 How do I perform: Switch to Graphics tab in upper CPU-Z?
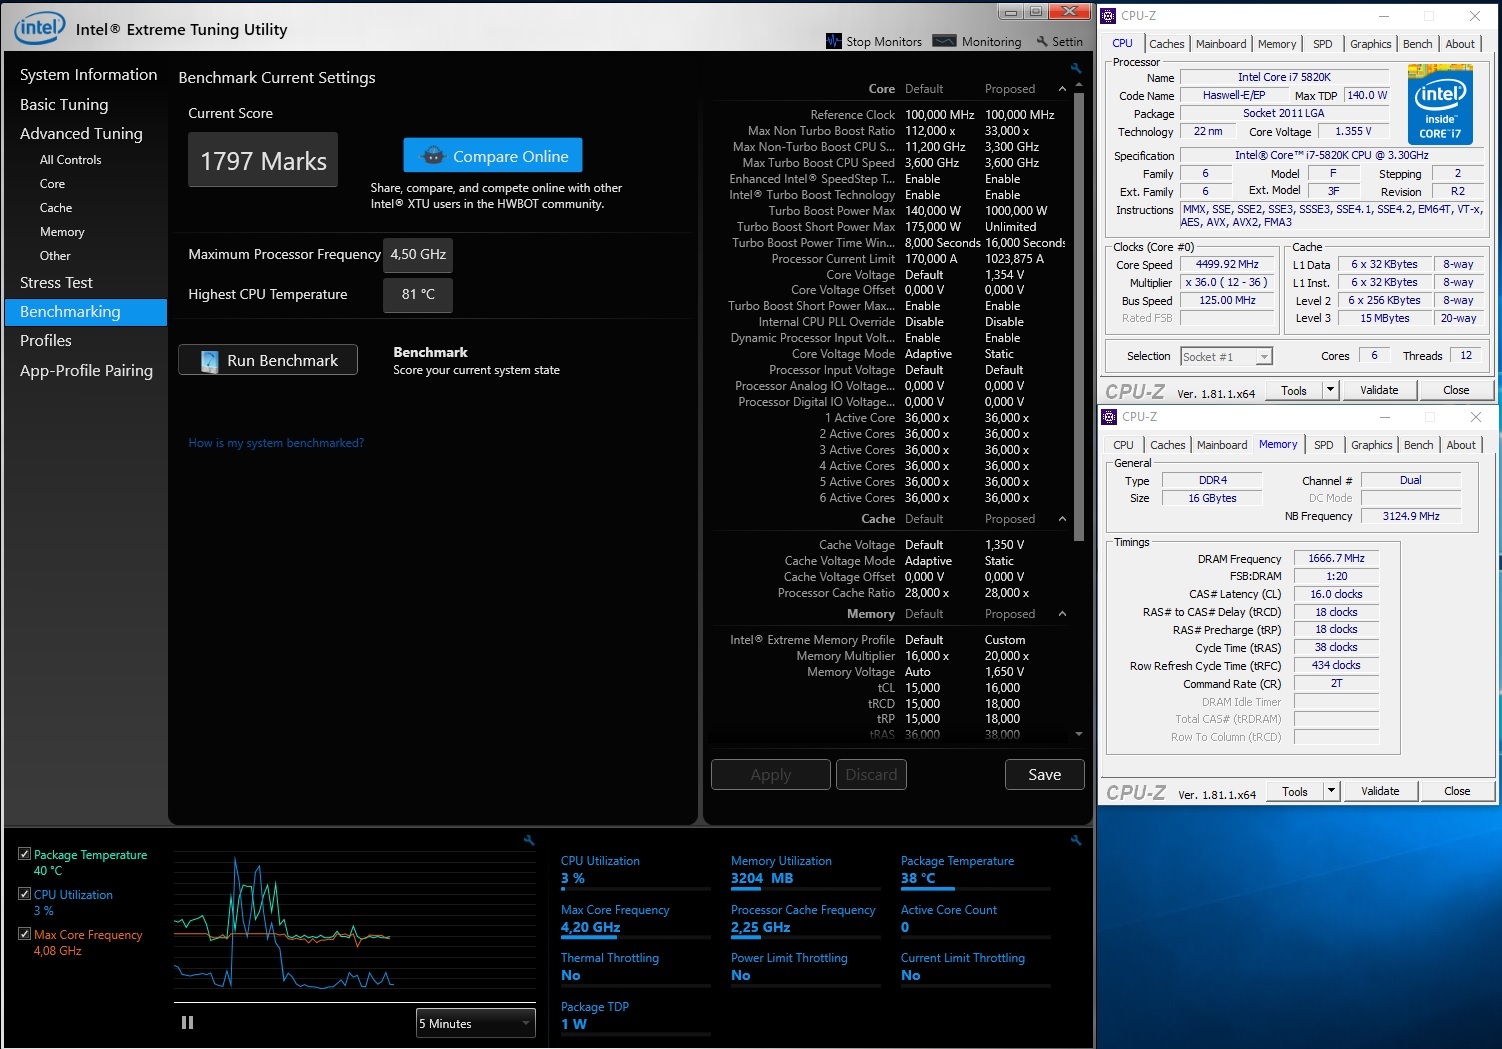[1371, 44]
